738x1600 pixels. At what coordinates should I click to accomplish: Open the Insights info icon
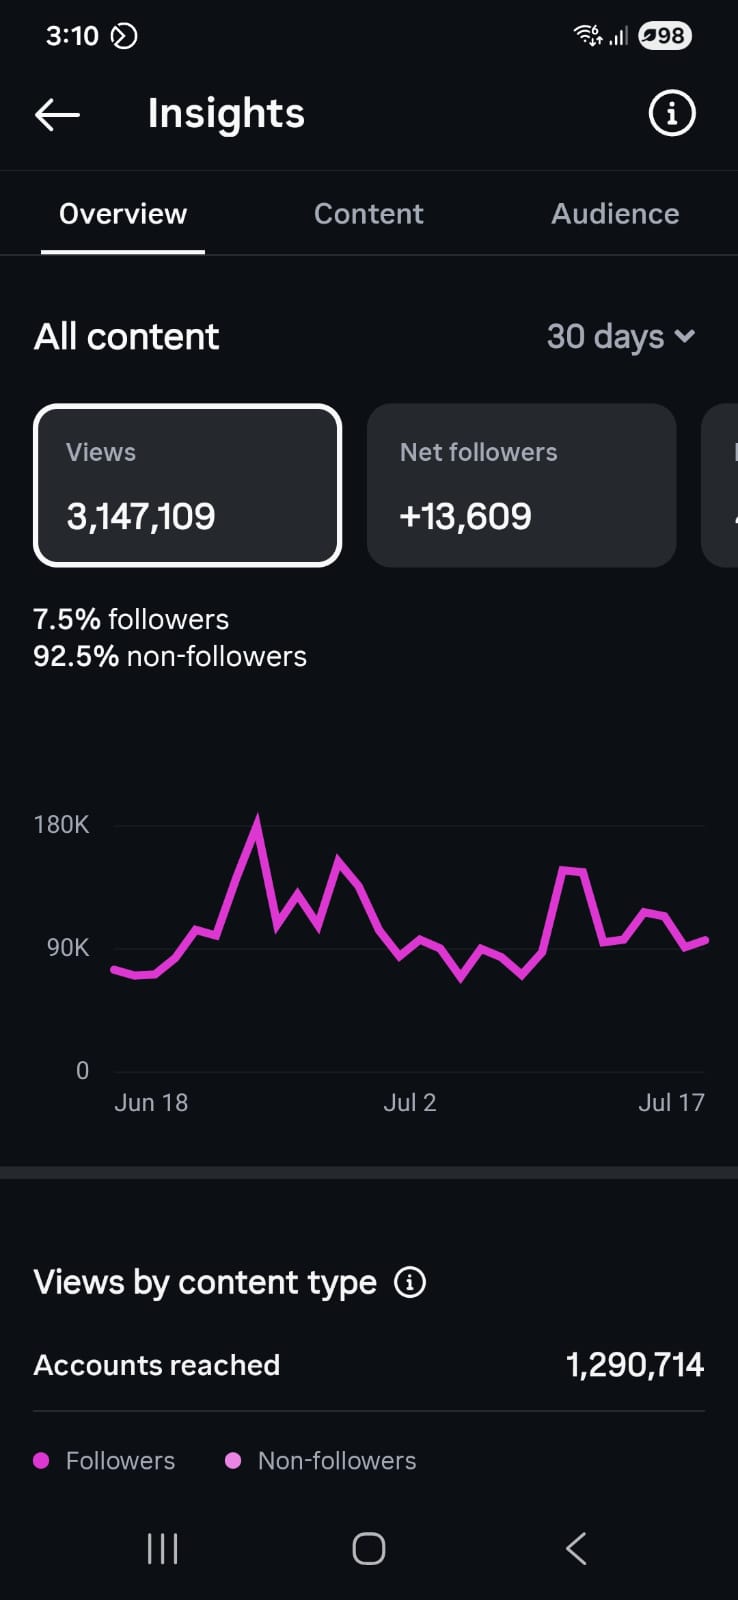(671, 113)
